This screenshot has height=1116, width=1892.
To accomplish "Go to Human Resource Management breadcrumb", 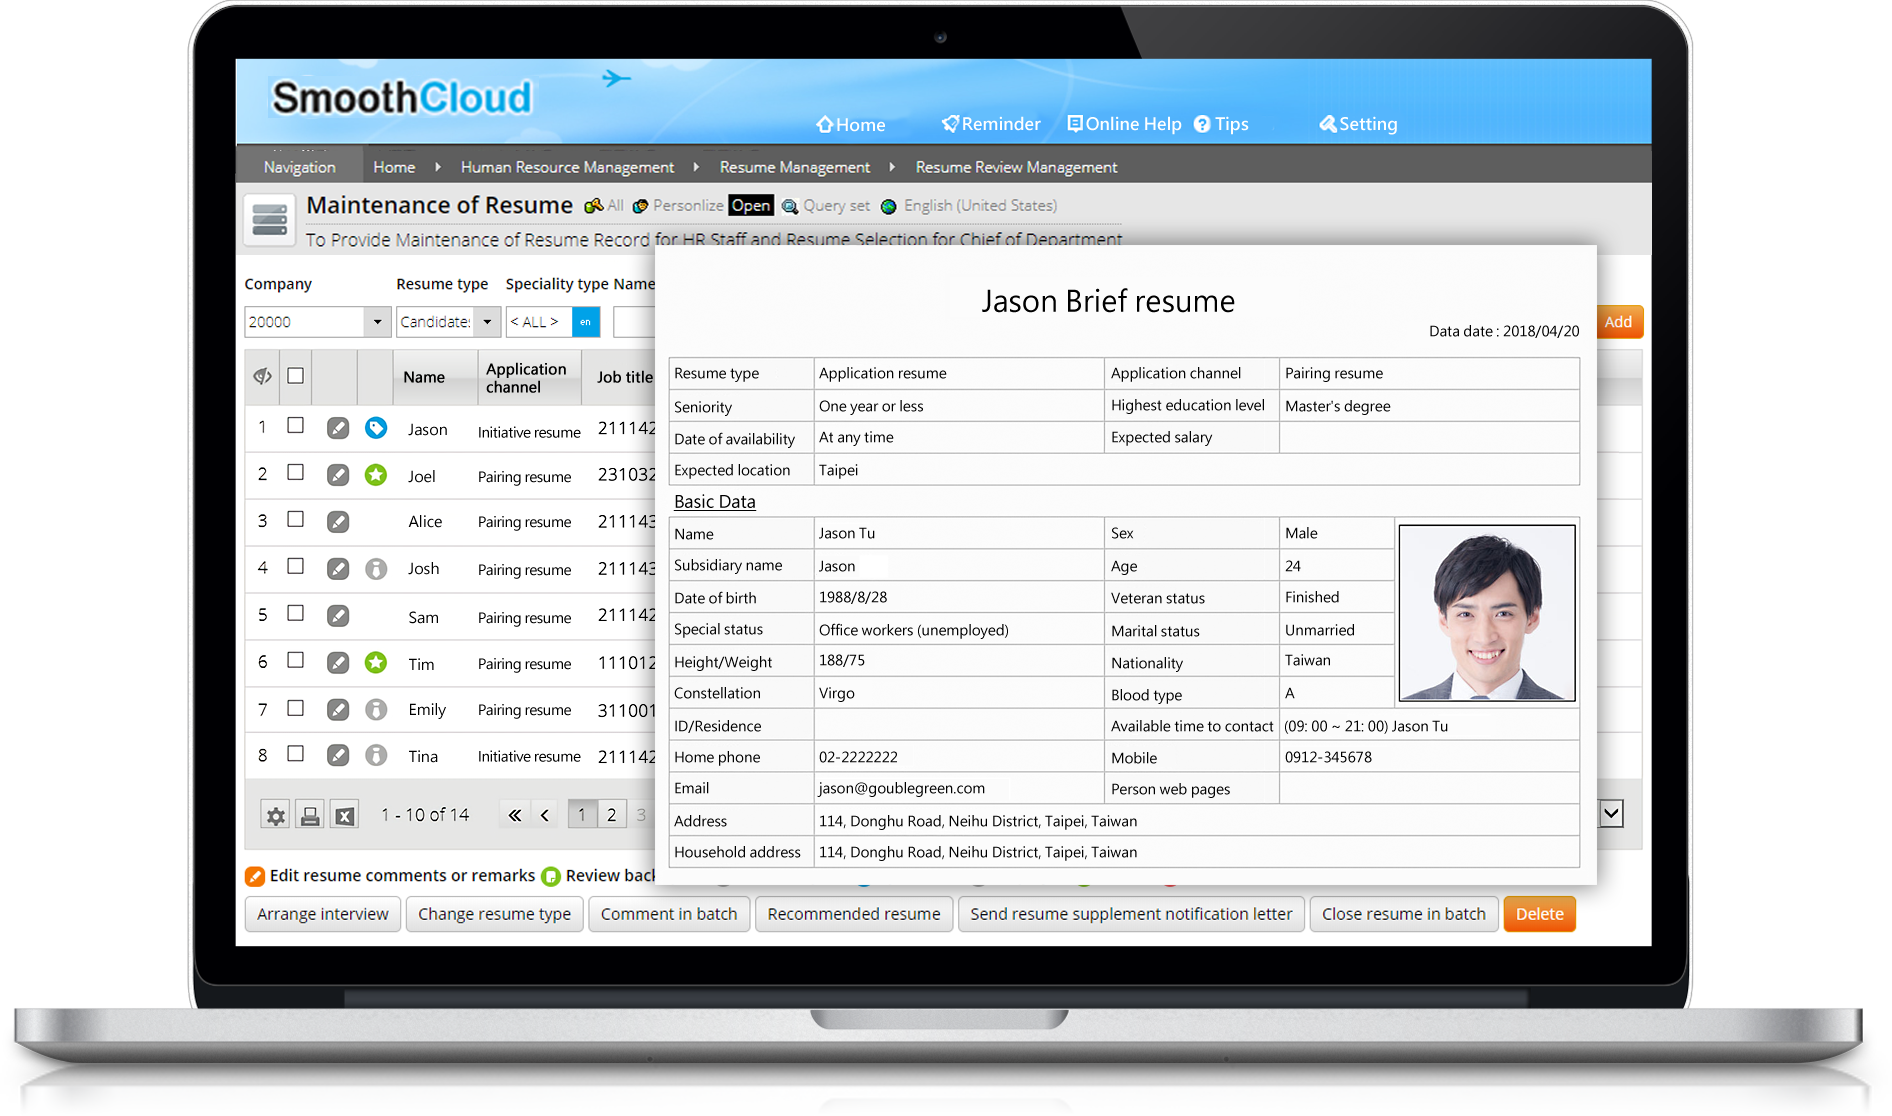I will 567,167.
